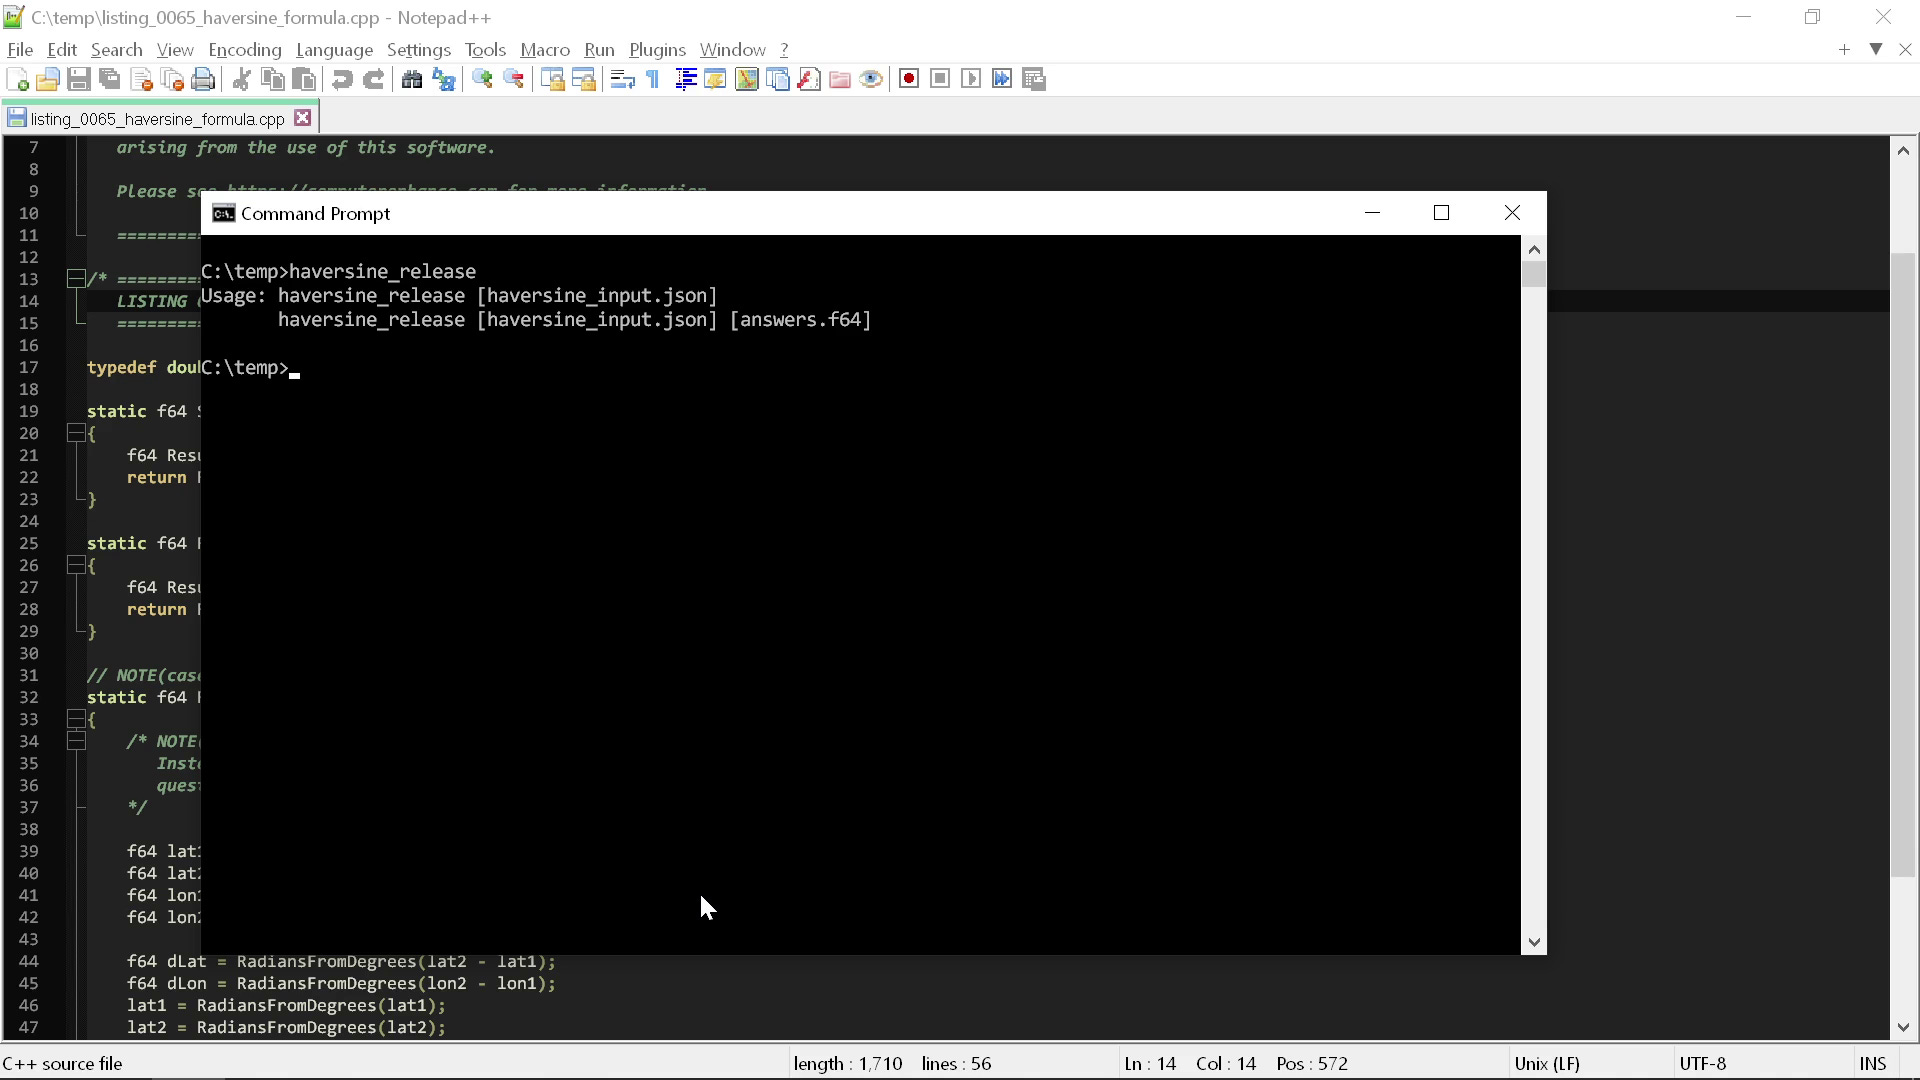The image size is (1920, 1080).
Task: Print the current file
Action: pyautogui.click(x=203, y=79)
